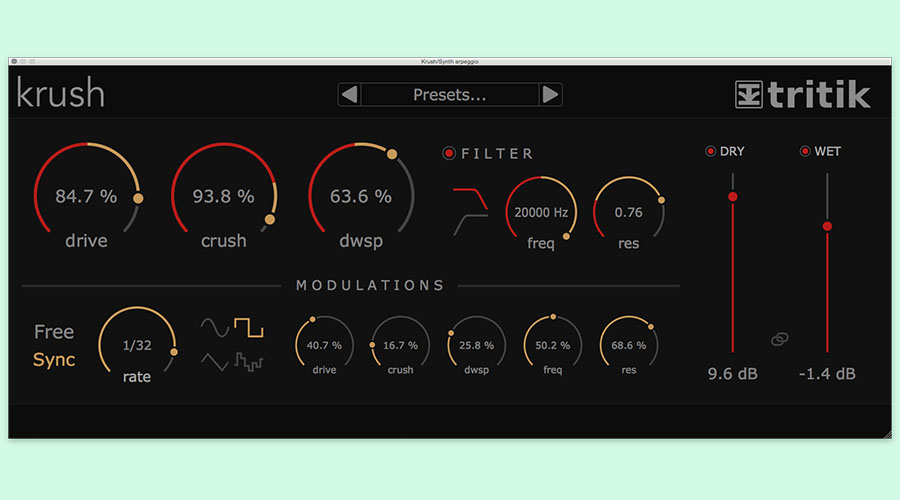Choose the high-pass filter type icon
The width and height of the screenshot is (900, 500).
(469, 224)
